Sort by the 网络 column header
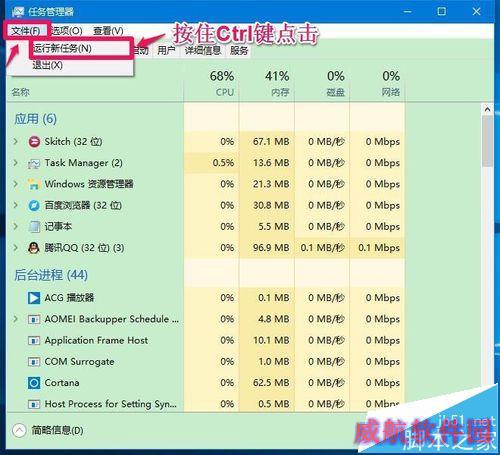 pos(377,83)
